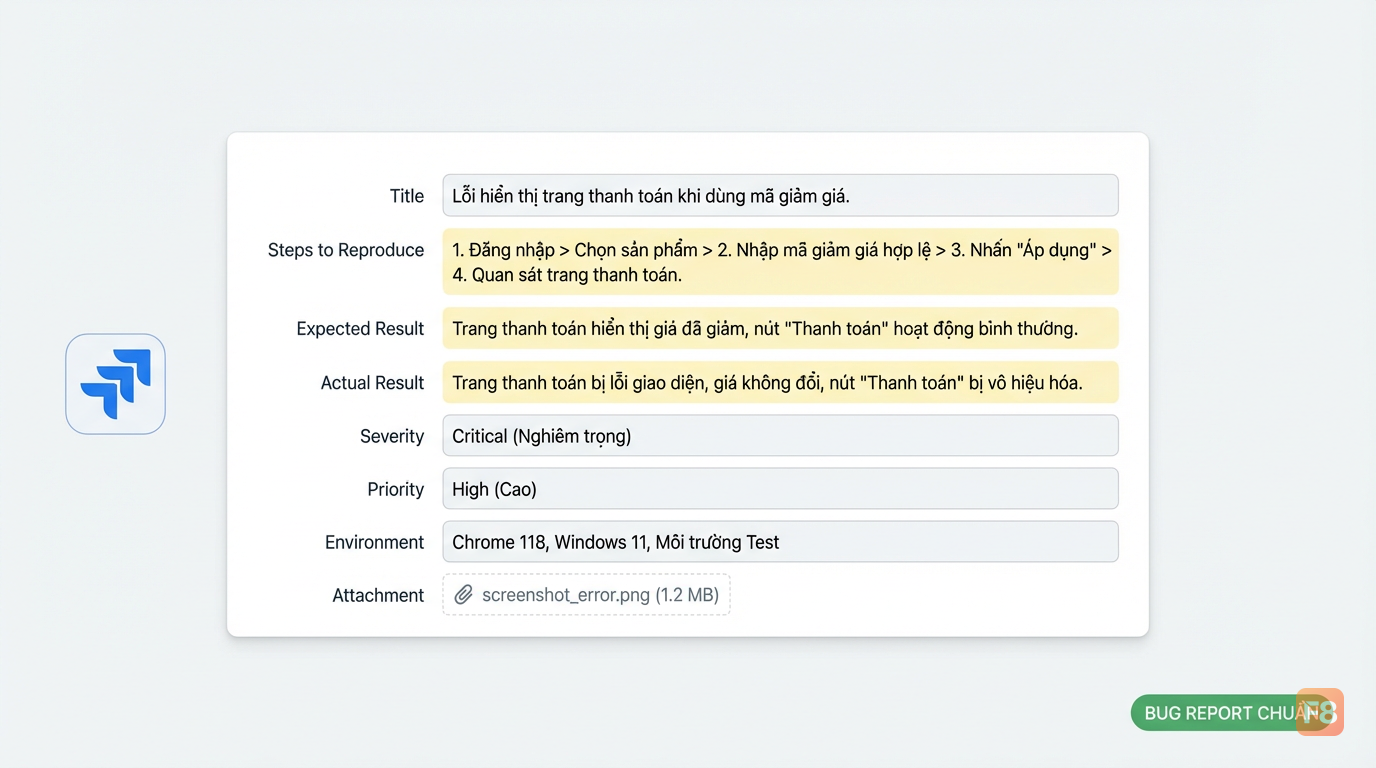Click the Environment field with Chrome 118

780,542
